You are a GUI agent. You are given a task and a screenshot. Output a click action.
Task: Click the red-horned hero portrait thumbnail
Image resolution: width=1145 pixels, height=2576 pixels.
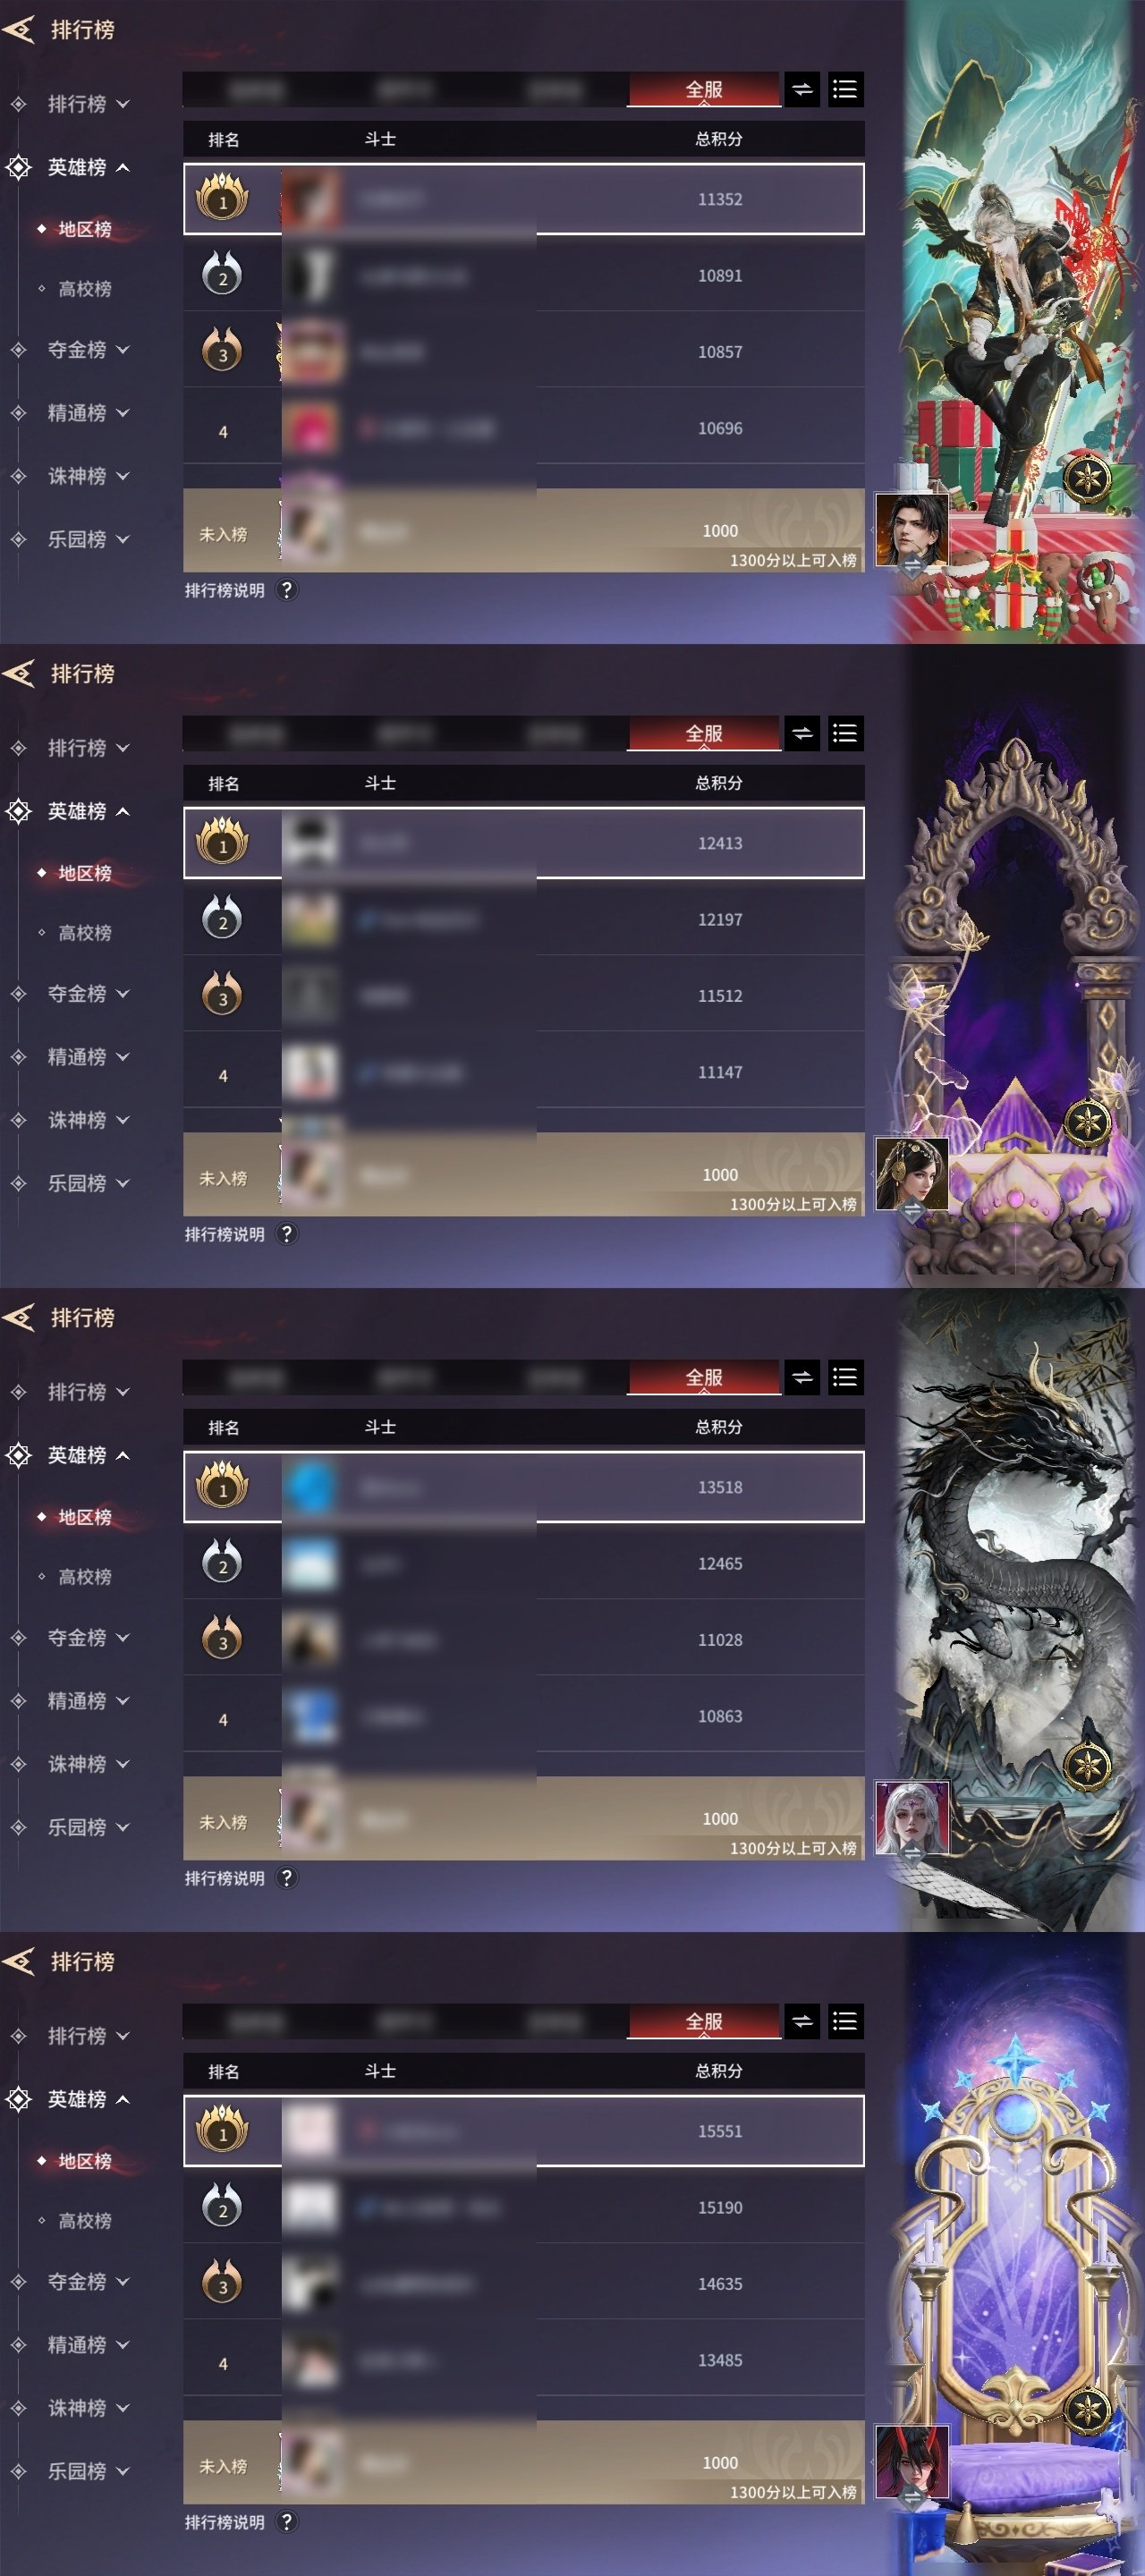point(911,2462)
